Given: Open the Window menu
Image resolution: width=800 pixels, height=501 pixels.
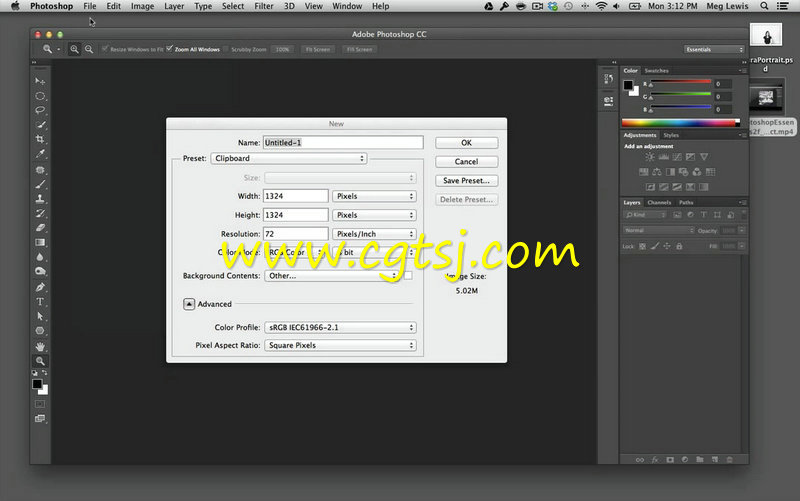Looking at the screenshot, I should click(347, 6).
